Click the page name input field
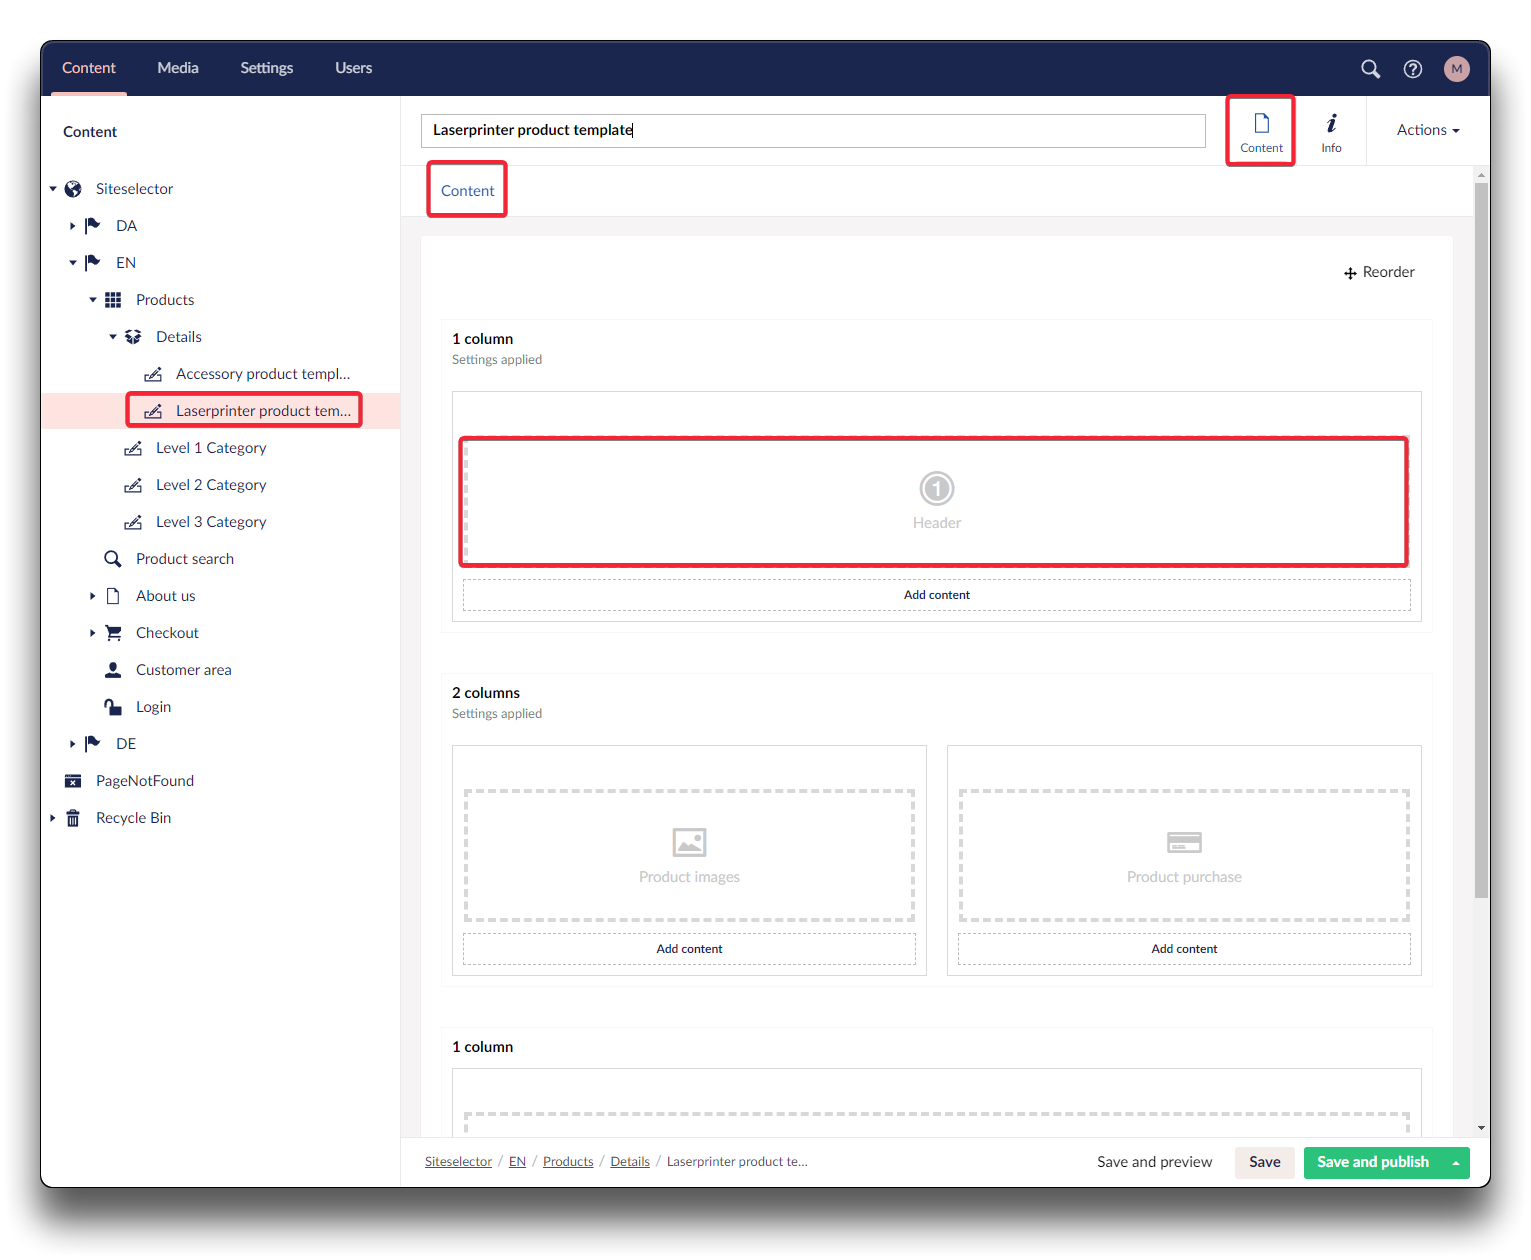The width and height of the screenshot is (1531, 1260). click(812, 130)
